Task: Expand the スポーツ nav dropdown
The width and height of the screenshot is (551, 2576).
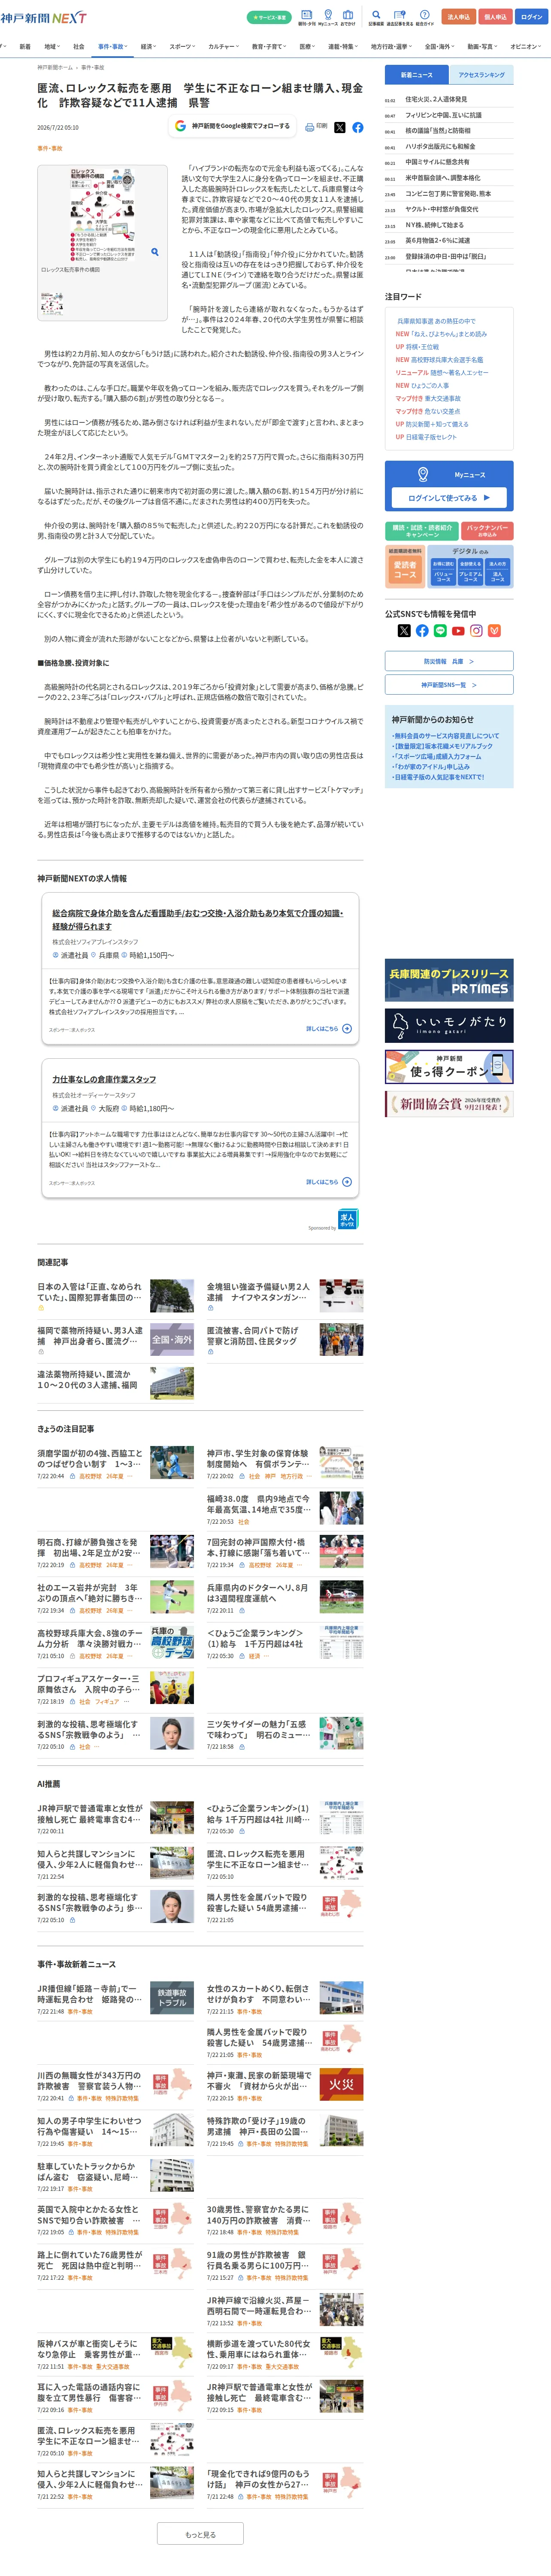Action: 183,46
